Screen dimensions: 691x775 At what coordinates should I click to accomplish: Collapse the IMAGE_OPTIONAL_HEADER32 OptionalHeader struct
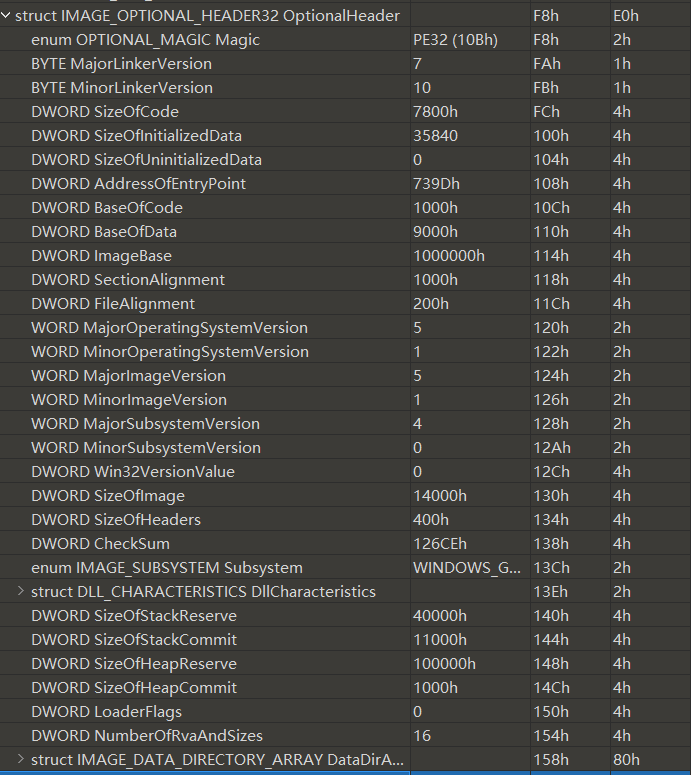pos(6,16)
